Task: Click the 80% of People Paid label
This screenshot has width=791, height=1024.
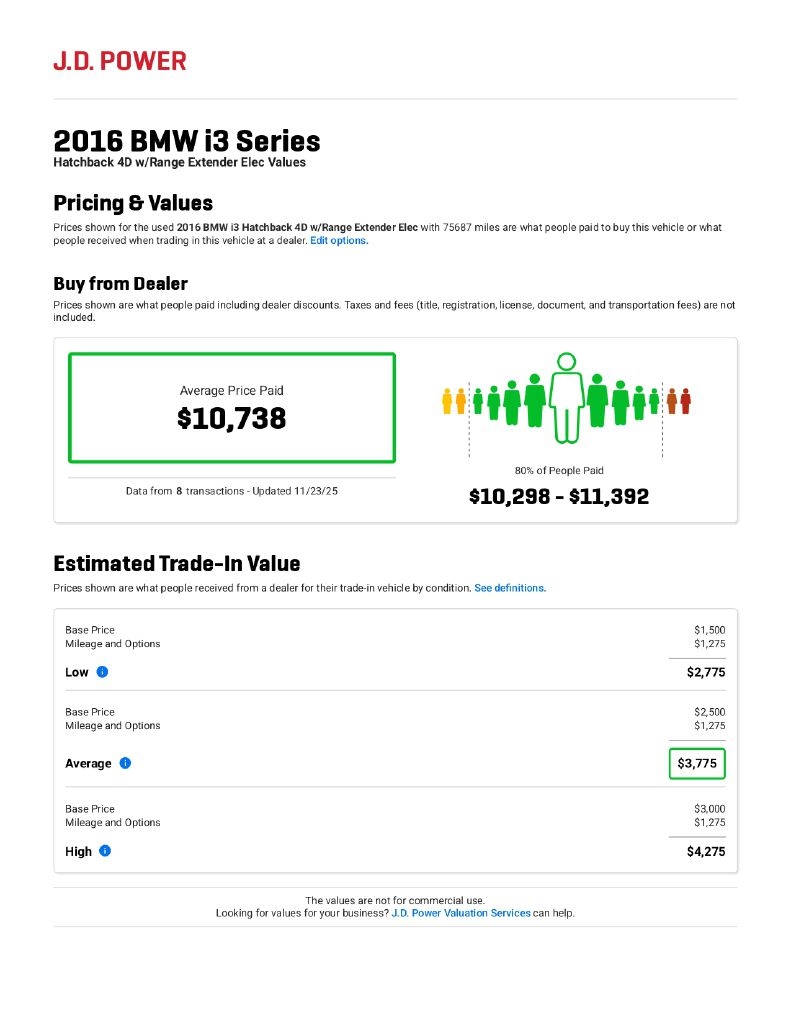Action: (x=559, y=470)
